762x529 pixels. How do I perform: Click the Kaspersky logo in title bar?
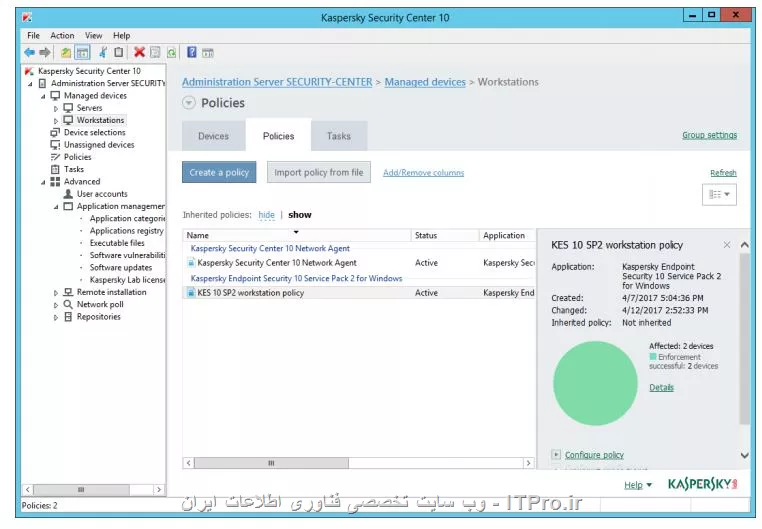click(x=27, y=17)
